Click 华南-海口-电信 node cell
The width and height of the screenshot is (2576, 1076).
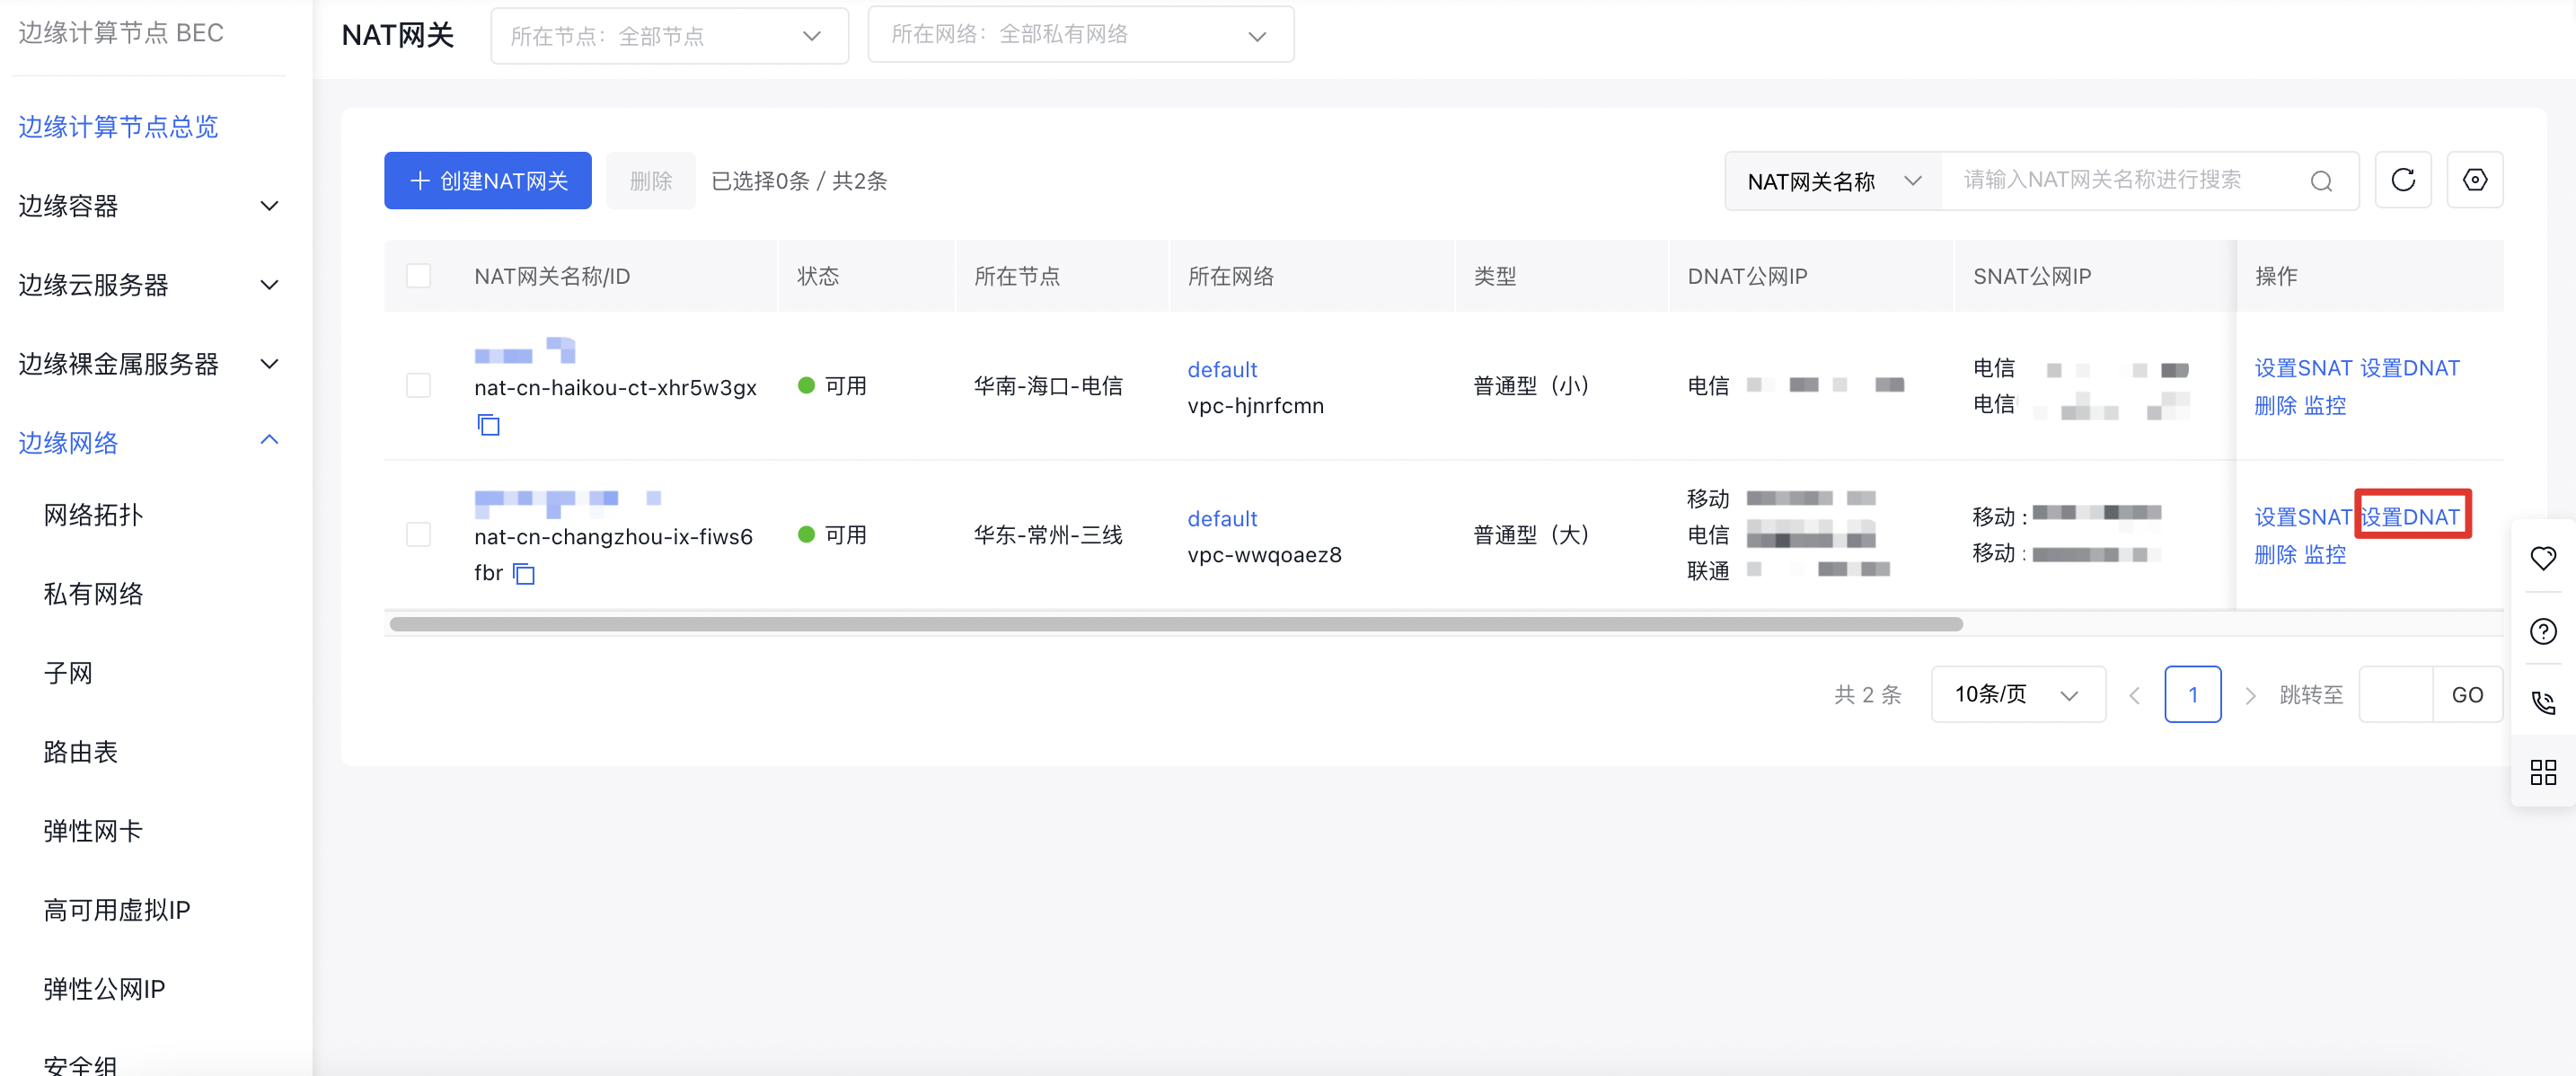click(1048, 386)
